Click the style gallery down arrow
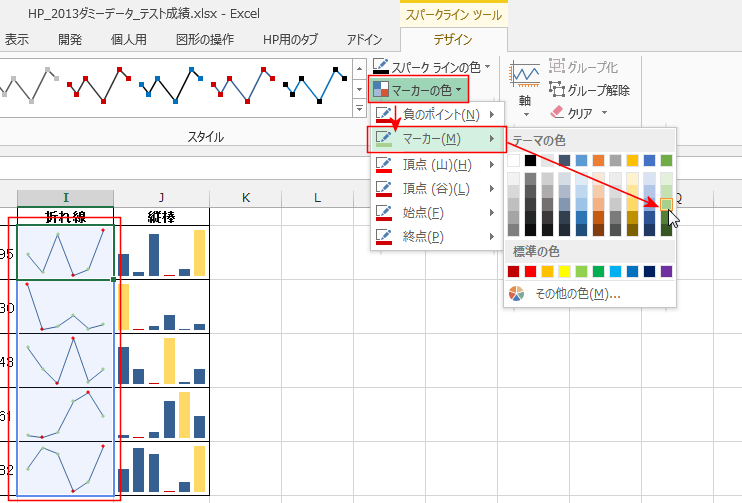 point(359,89)
